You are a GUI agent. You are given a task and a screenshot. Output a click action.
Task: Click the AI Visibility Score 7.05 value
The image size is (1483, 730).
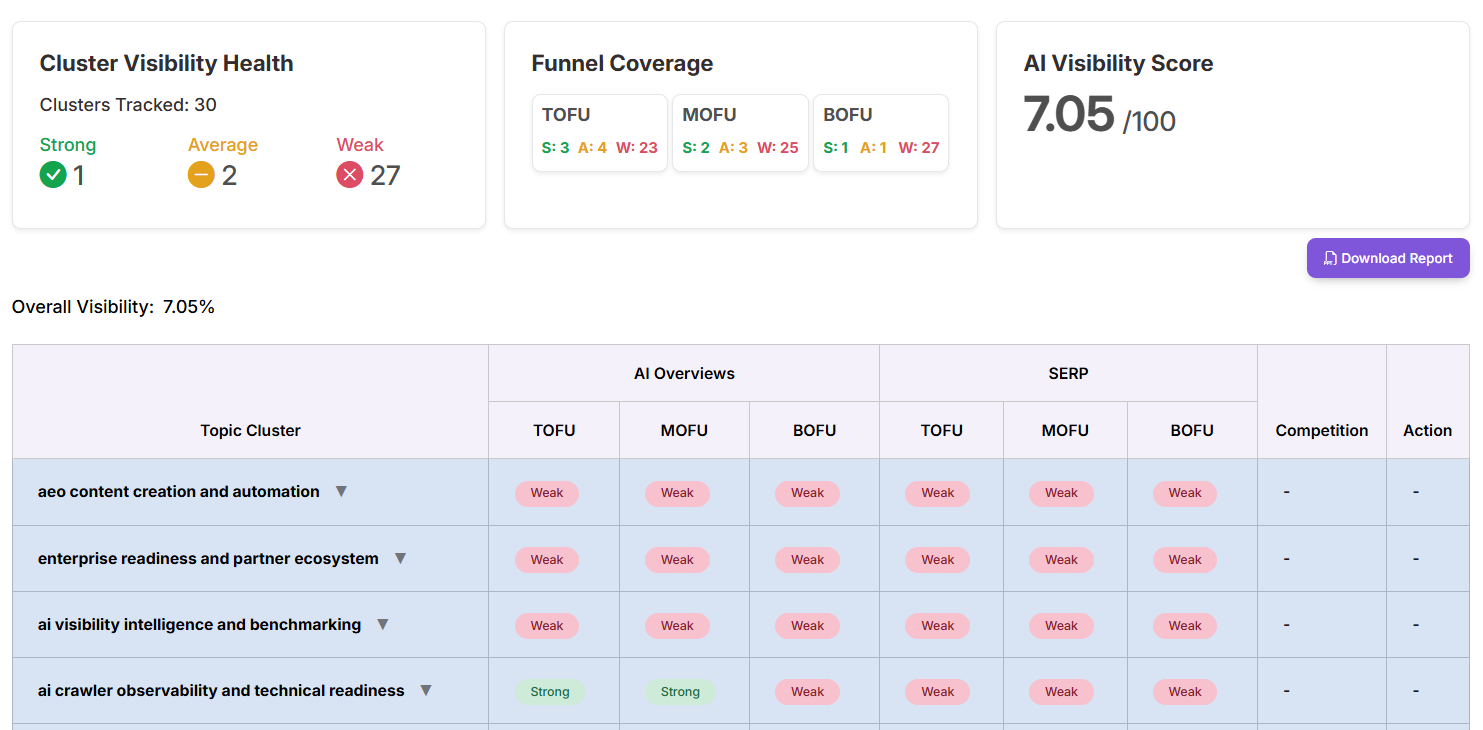pyautogui.click(x=1068, y=114)
